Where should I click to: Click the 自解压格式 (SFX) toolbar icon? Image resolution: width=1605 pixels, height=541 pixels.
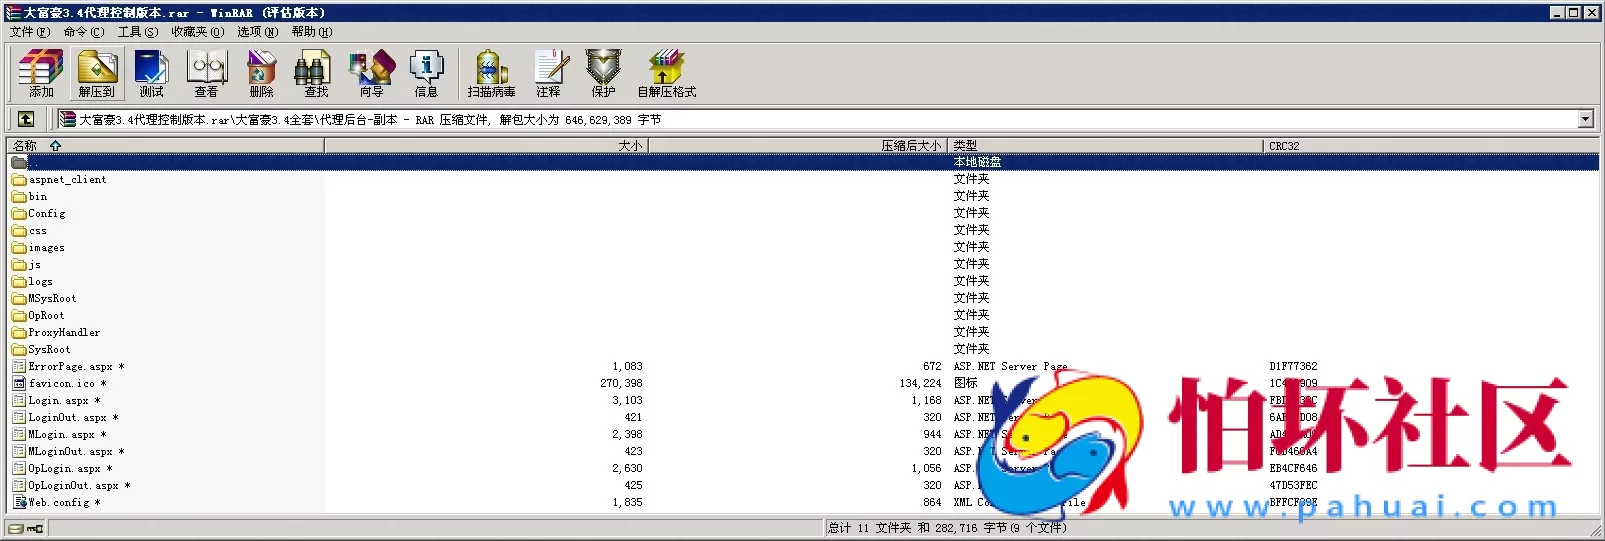[x=667, y=73]
